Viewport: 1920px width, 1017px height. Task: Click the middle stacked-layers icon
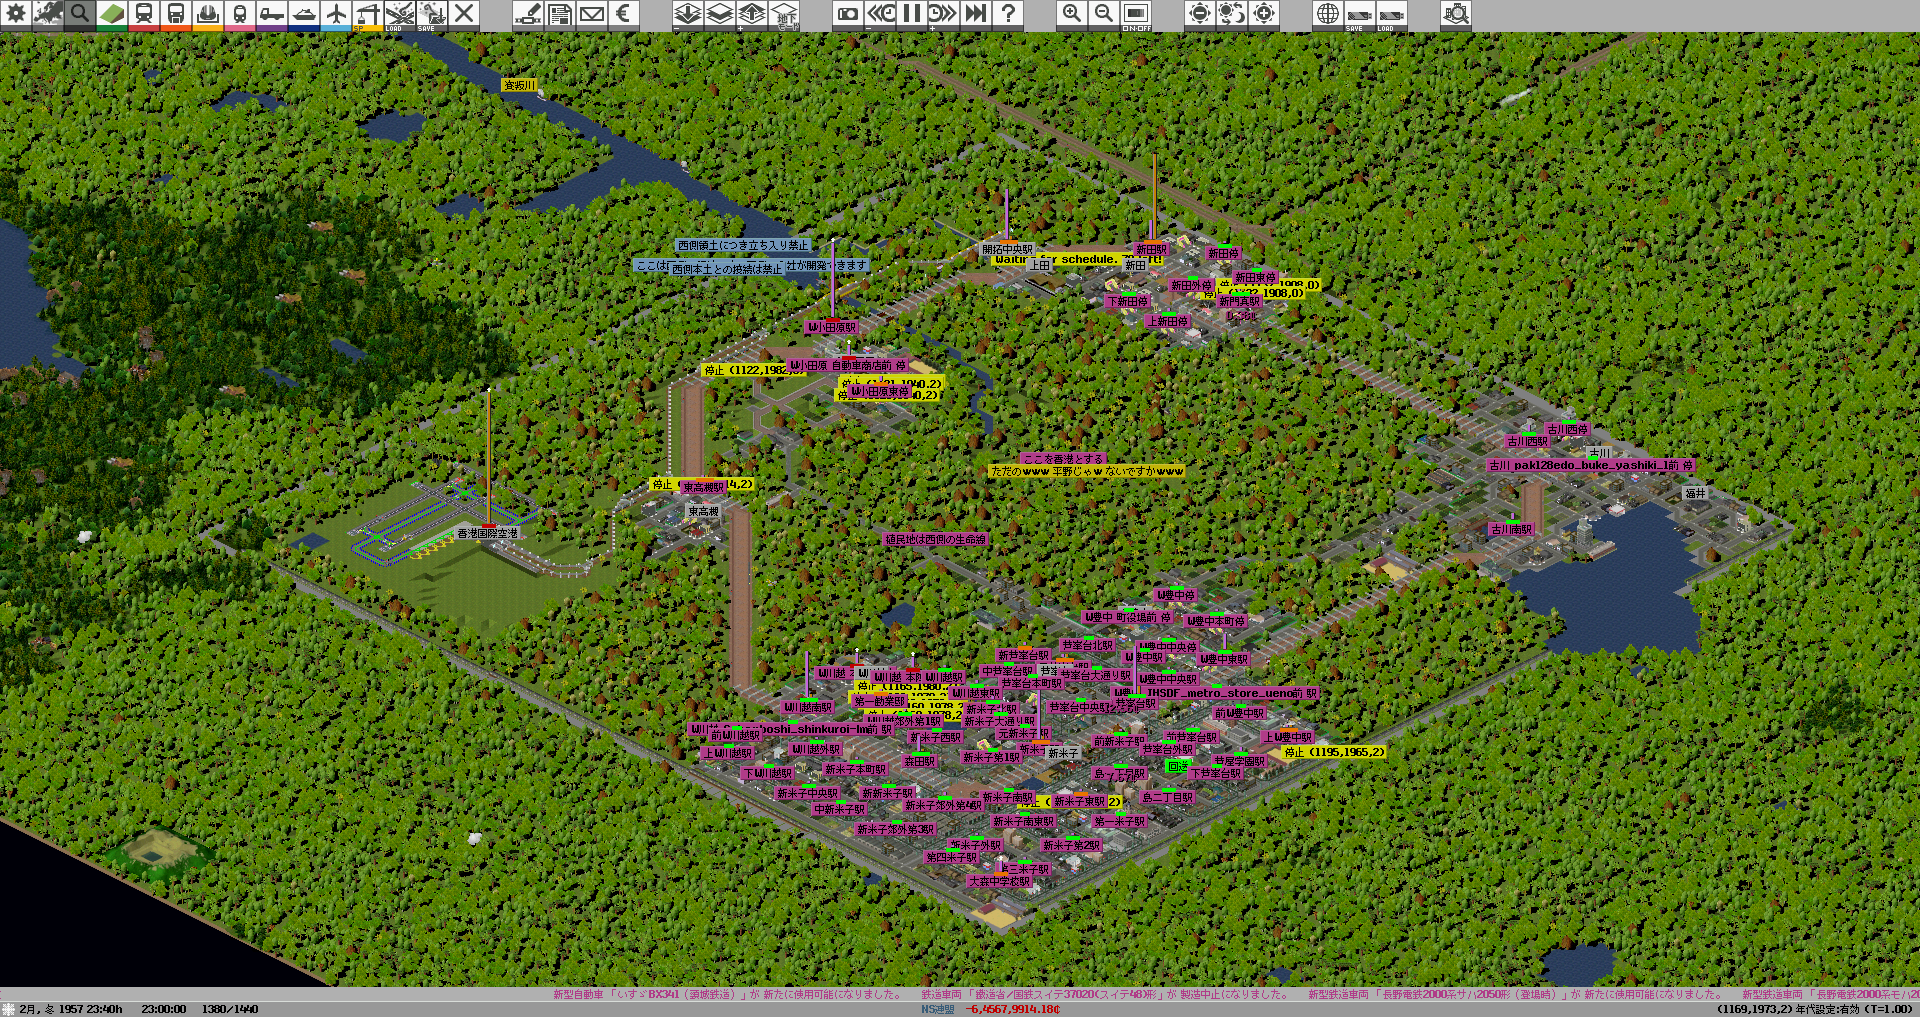click(720, 14)
